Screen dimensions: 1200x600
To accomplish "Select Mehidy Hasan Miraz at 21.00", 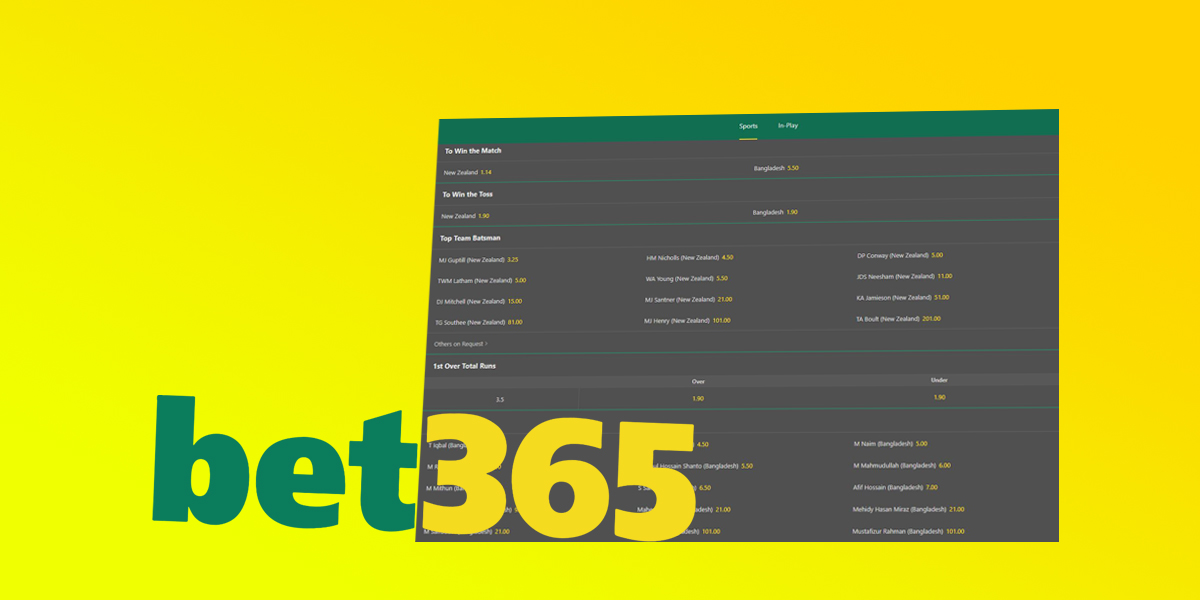I will coord(908,509).
